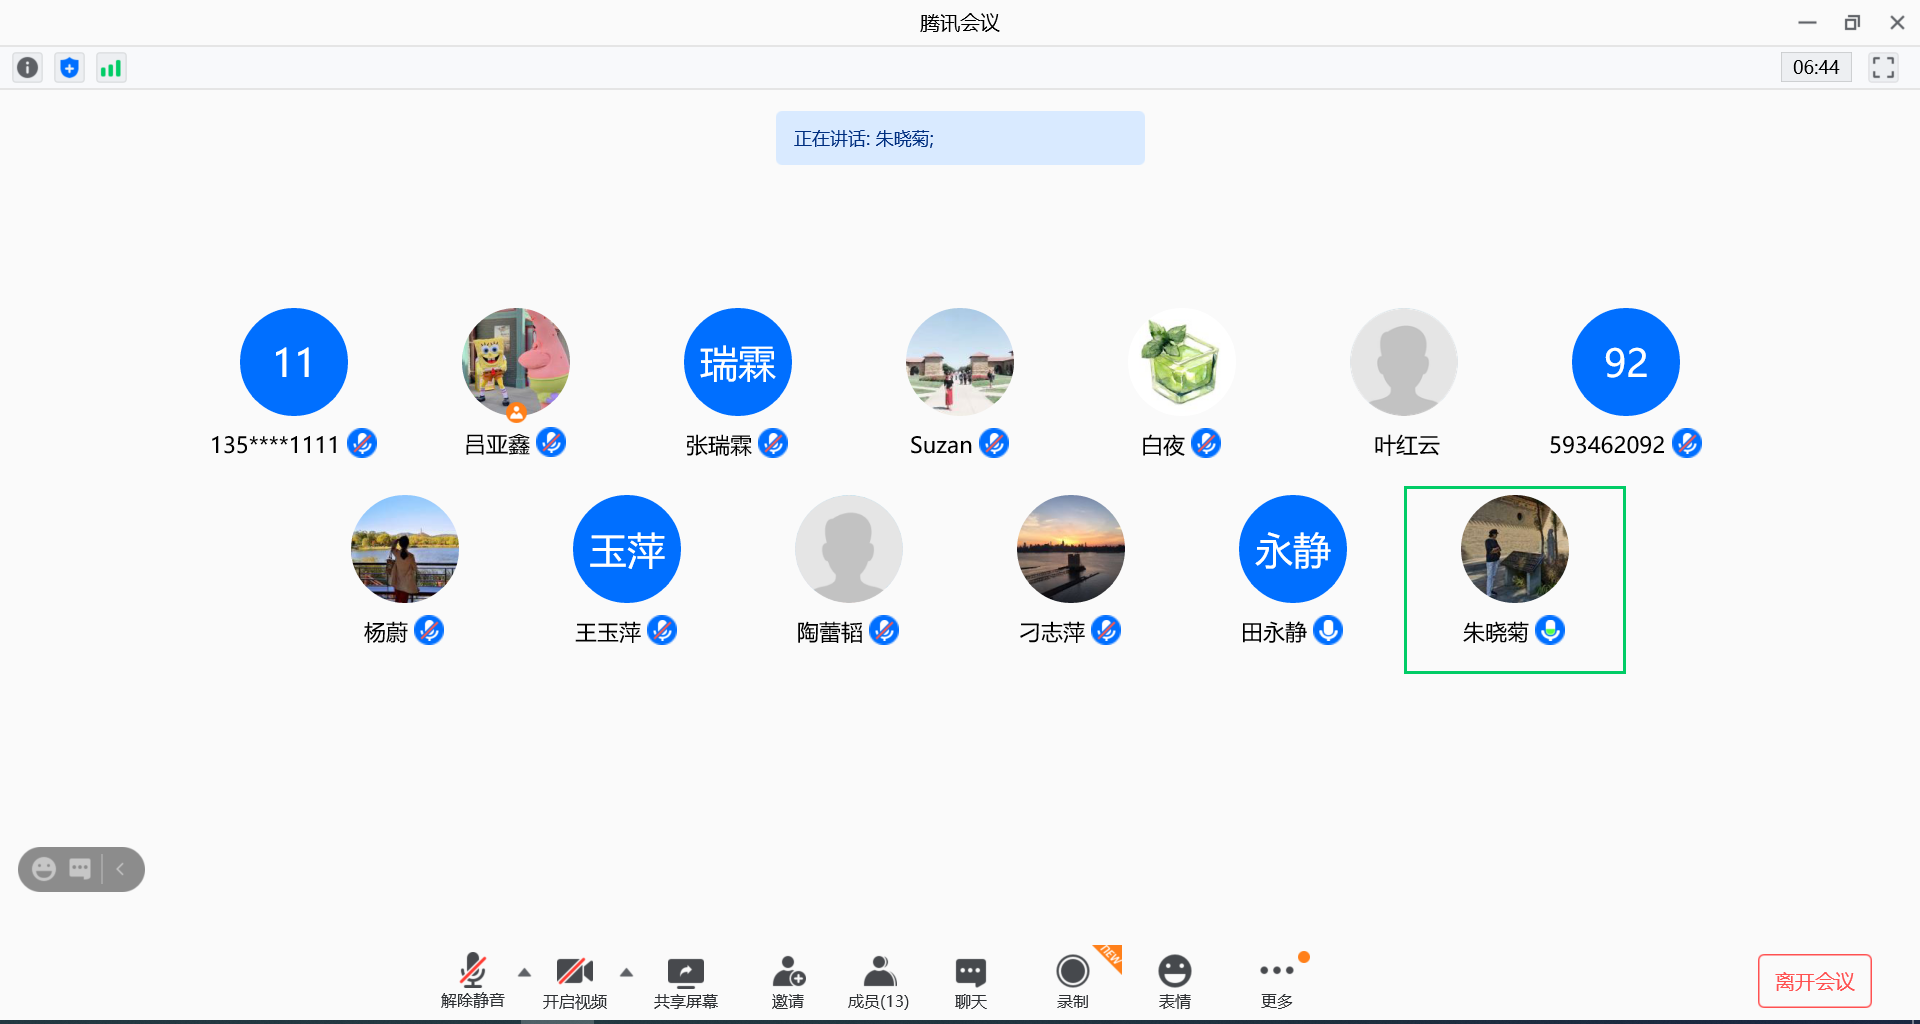Screen dimensions: 1920x1024
Task: Click the 06:44 meeting timer
Action: [1815, 68]
